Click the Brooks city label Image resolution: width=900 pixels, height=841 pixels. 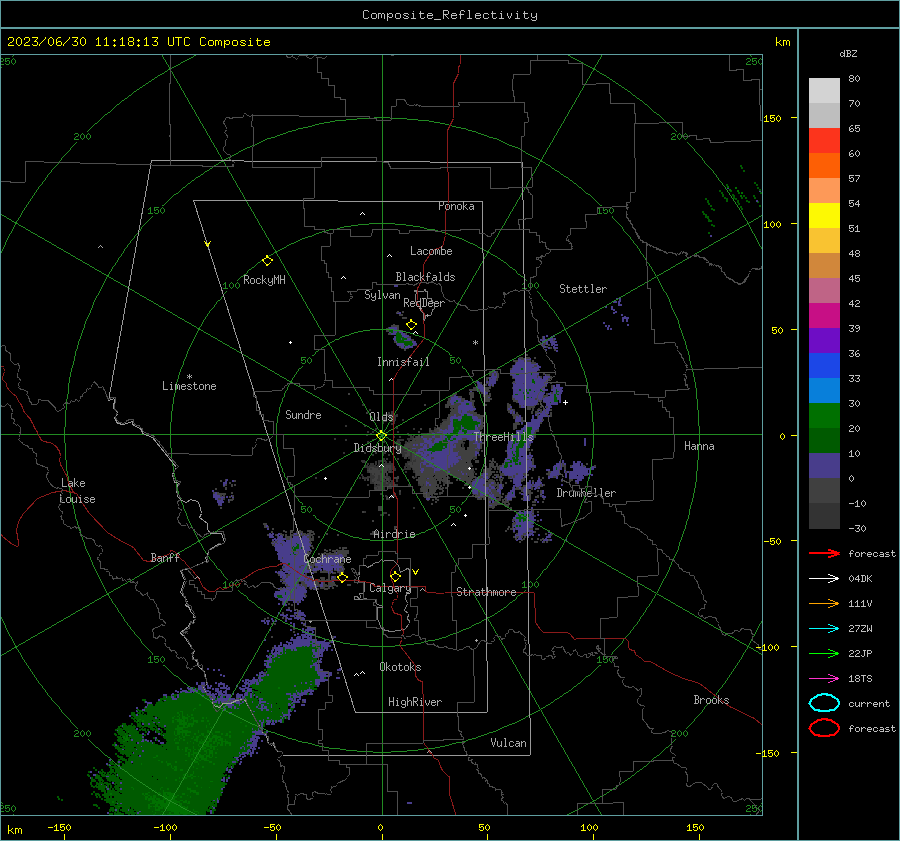(711, 700)
